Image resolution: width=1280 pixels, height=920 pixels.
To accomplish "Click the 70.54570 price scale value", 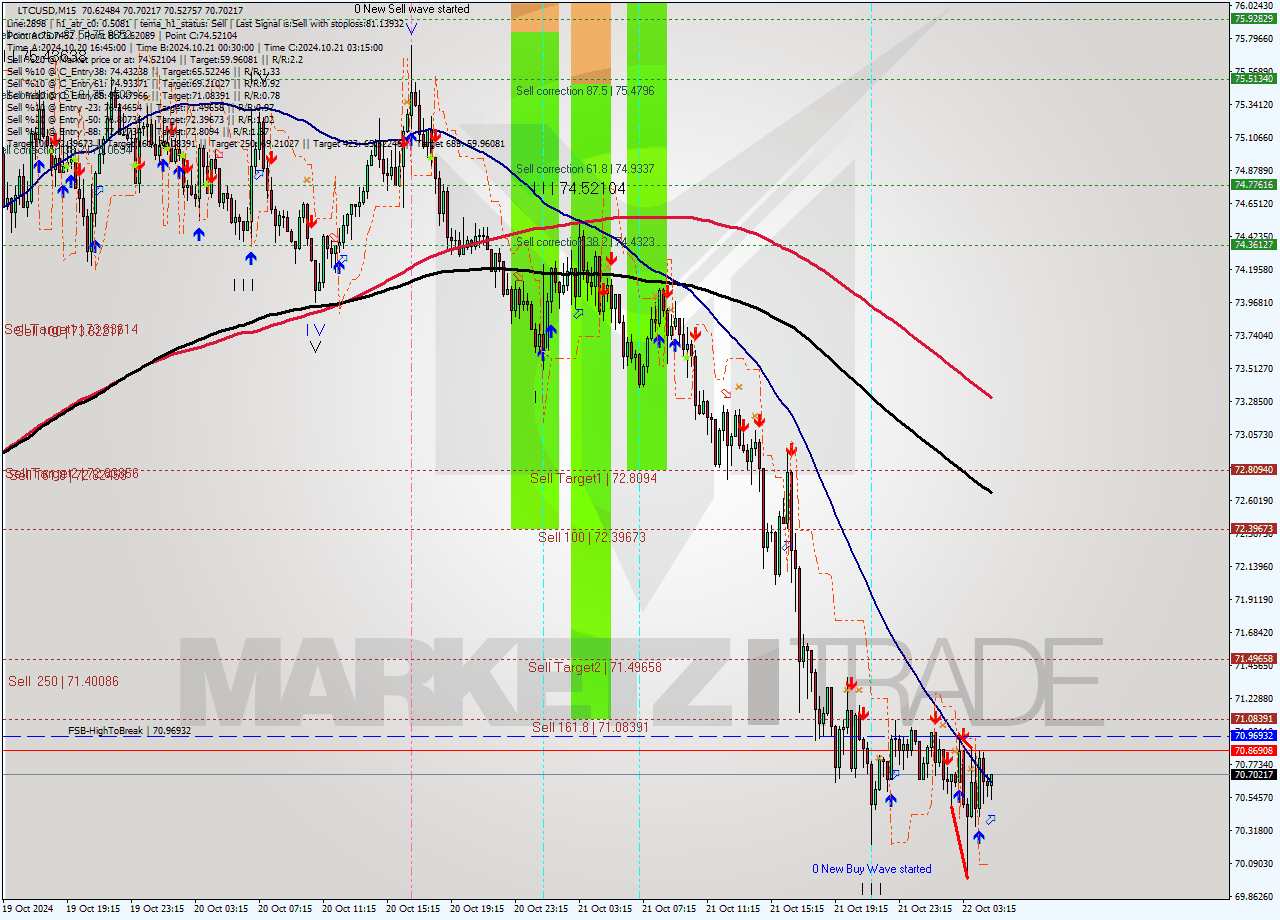I will pos(1254,798).
